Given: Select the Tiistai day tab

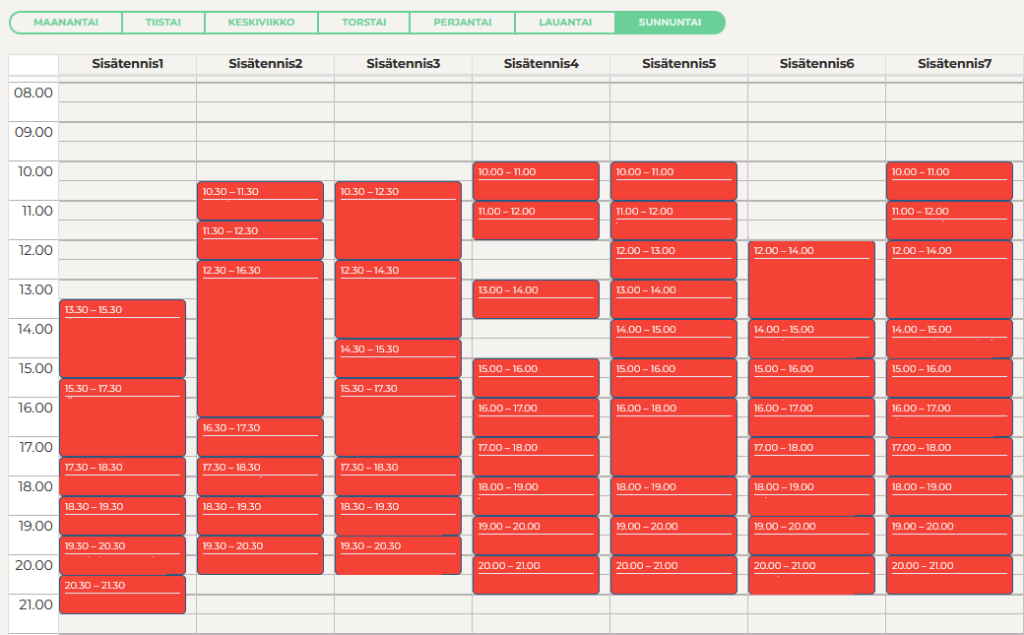Looking at the screenshot, I should click(163, 22).
